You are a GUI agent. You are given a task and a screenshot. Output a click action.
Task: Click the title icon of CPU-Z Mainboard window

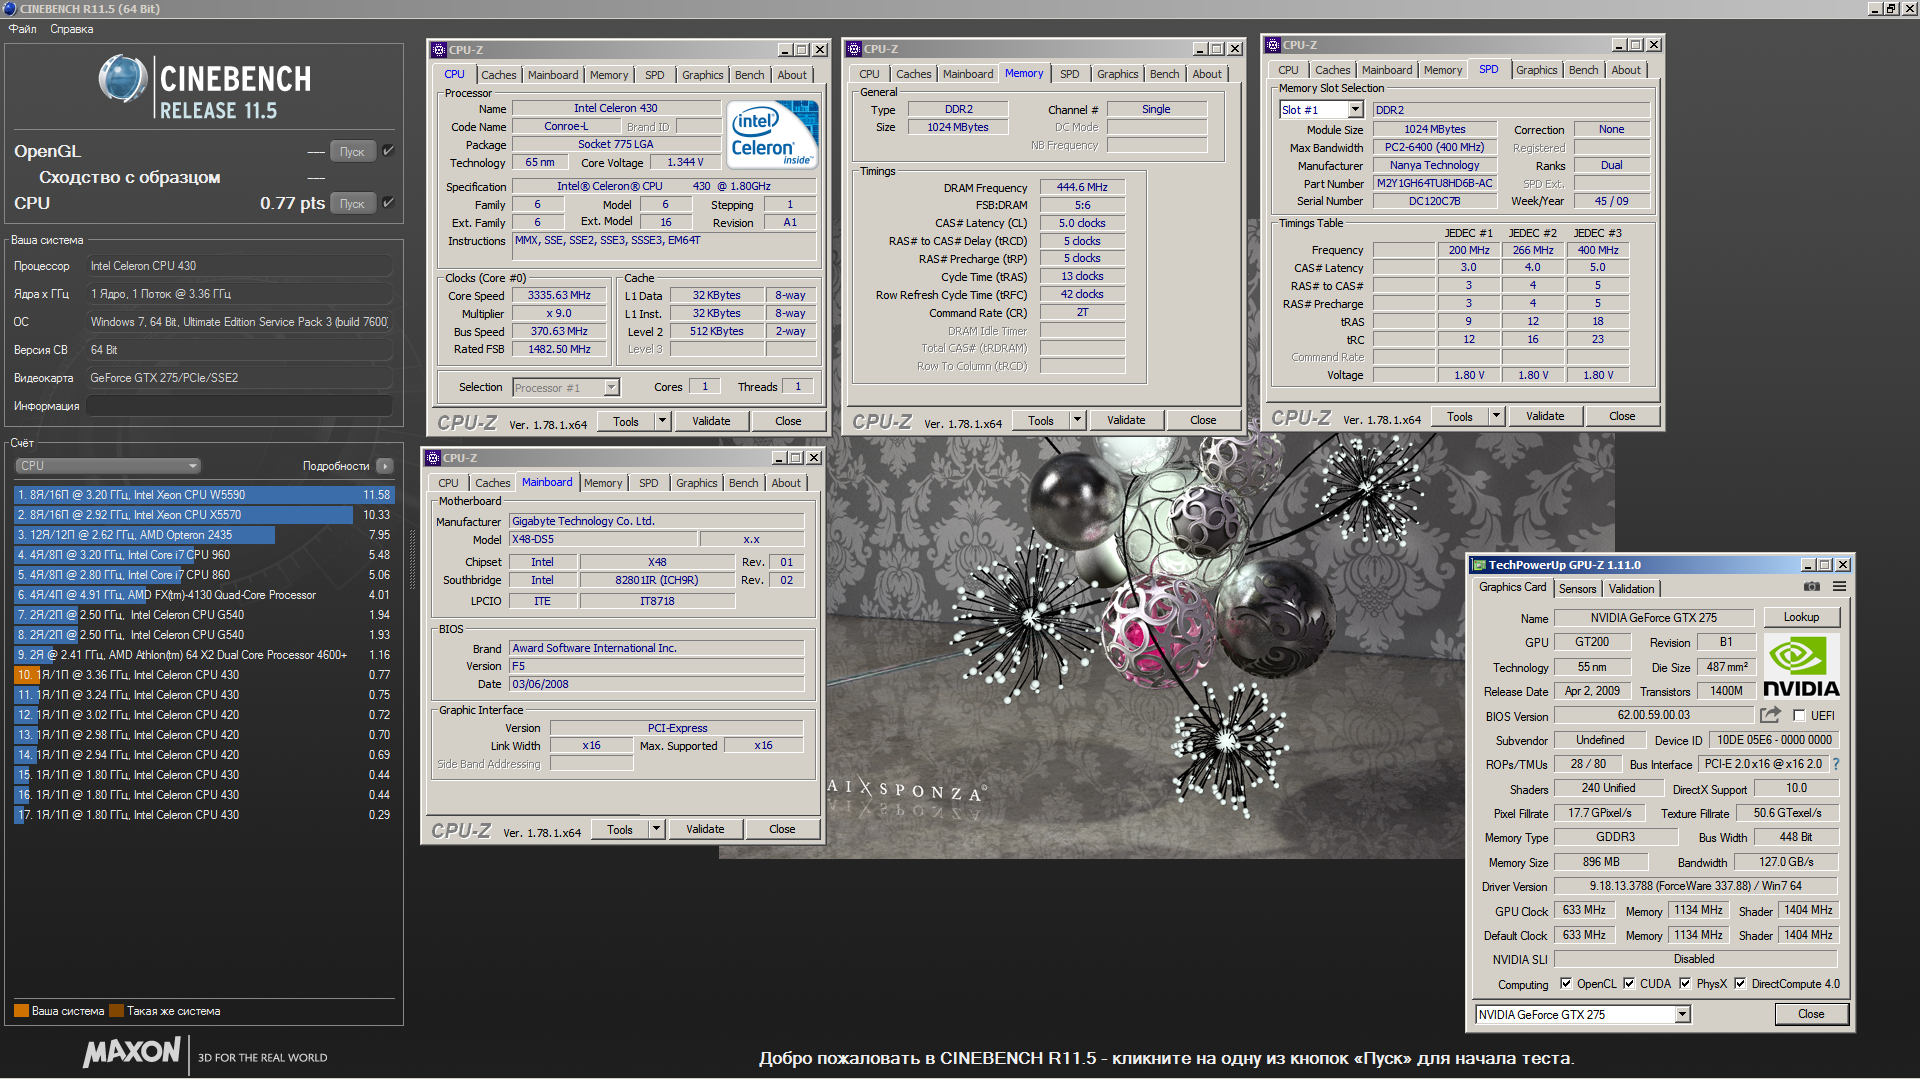[433, 458]
